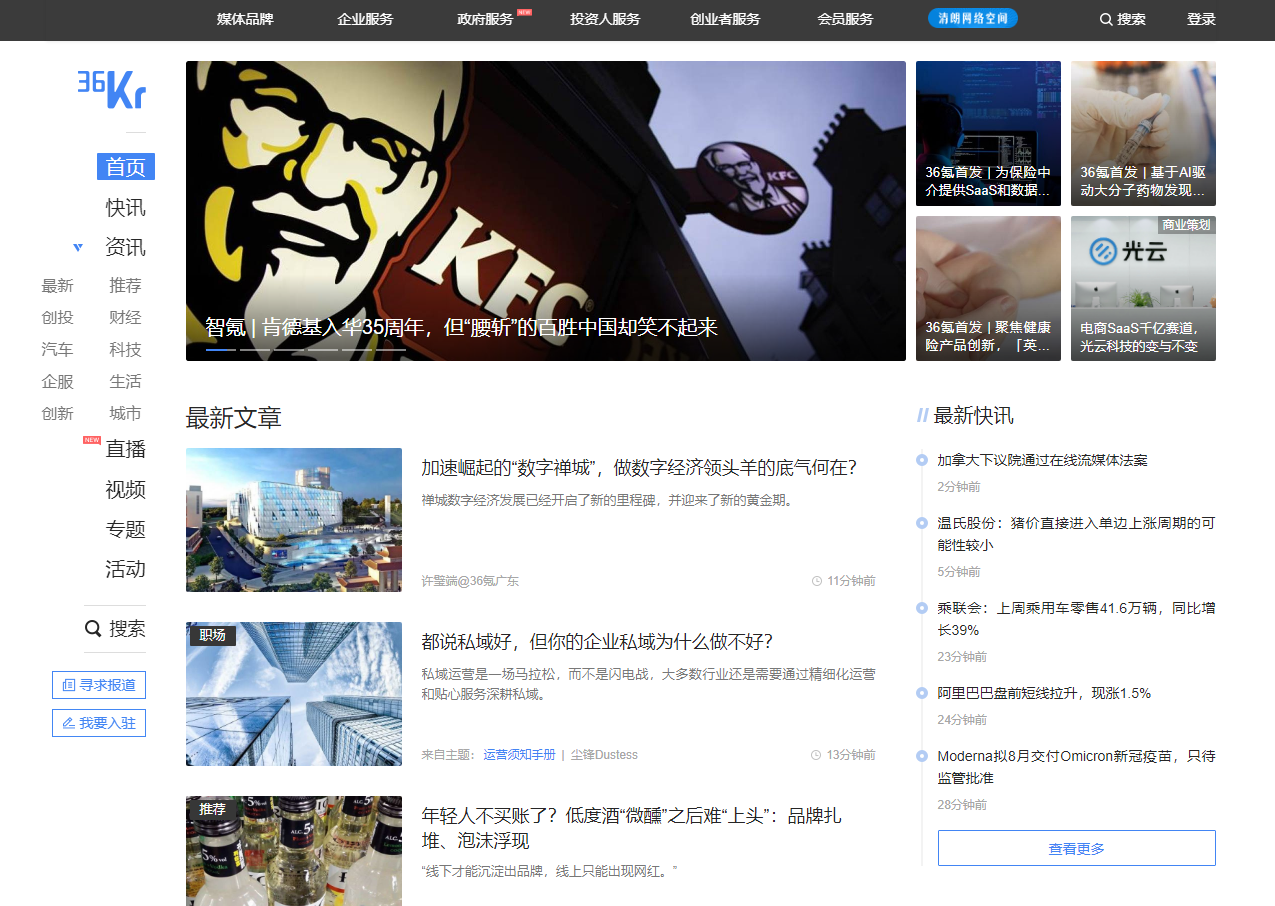Image resolution: width=1275 pixels, height=906 pixels.
Task: Expand 资讯 with the blue triangle arrow
Action: click(78, 247)
